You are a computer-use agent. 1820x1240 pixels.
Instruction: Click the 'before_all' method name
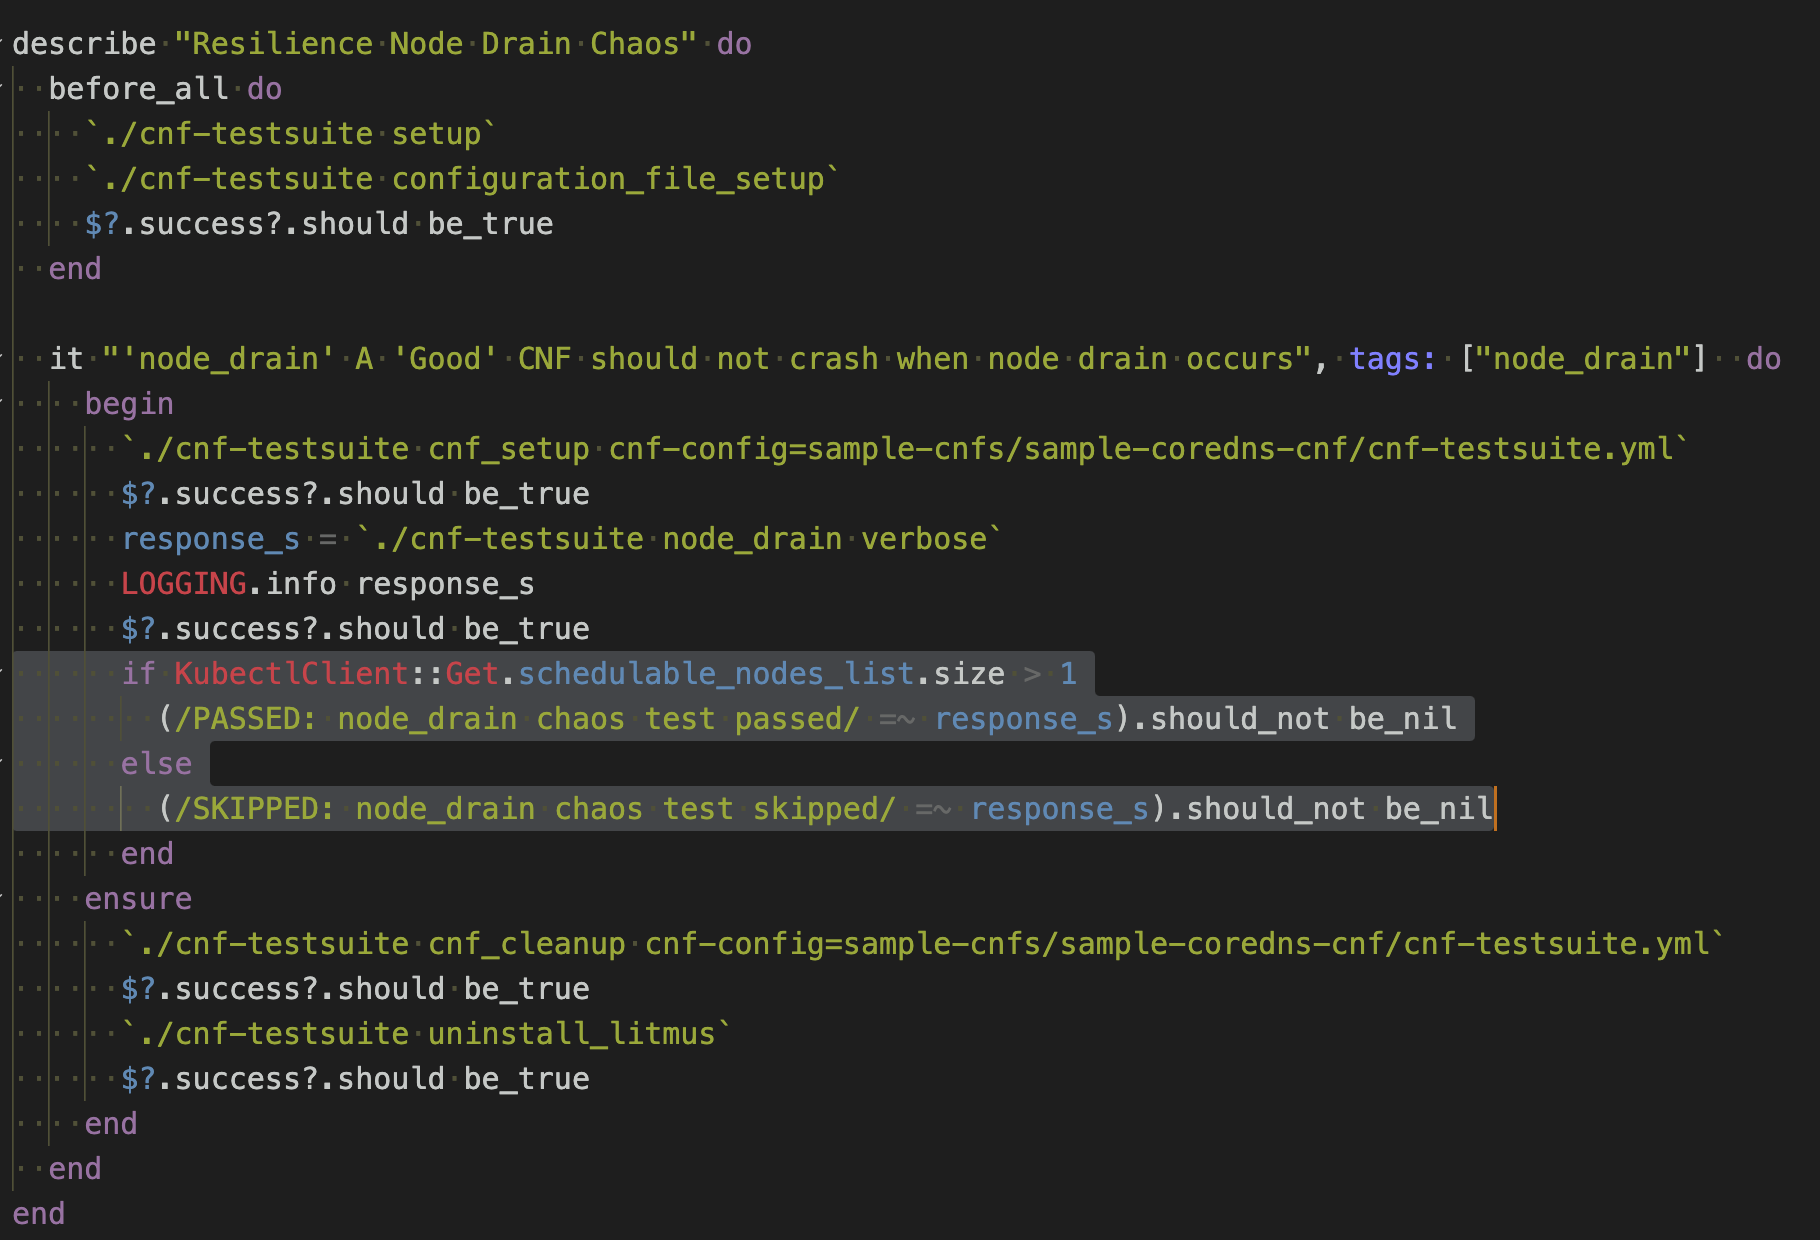(138, 89)
